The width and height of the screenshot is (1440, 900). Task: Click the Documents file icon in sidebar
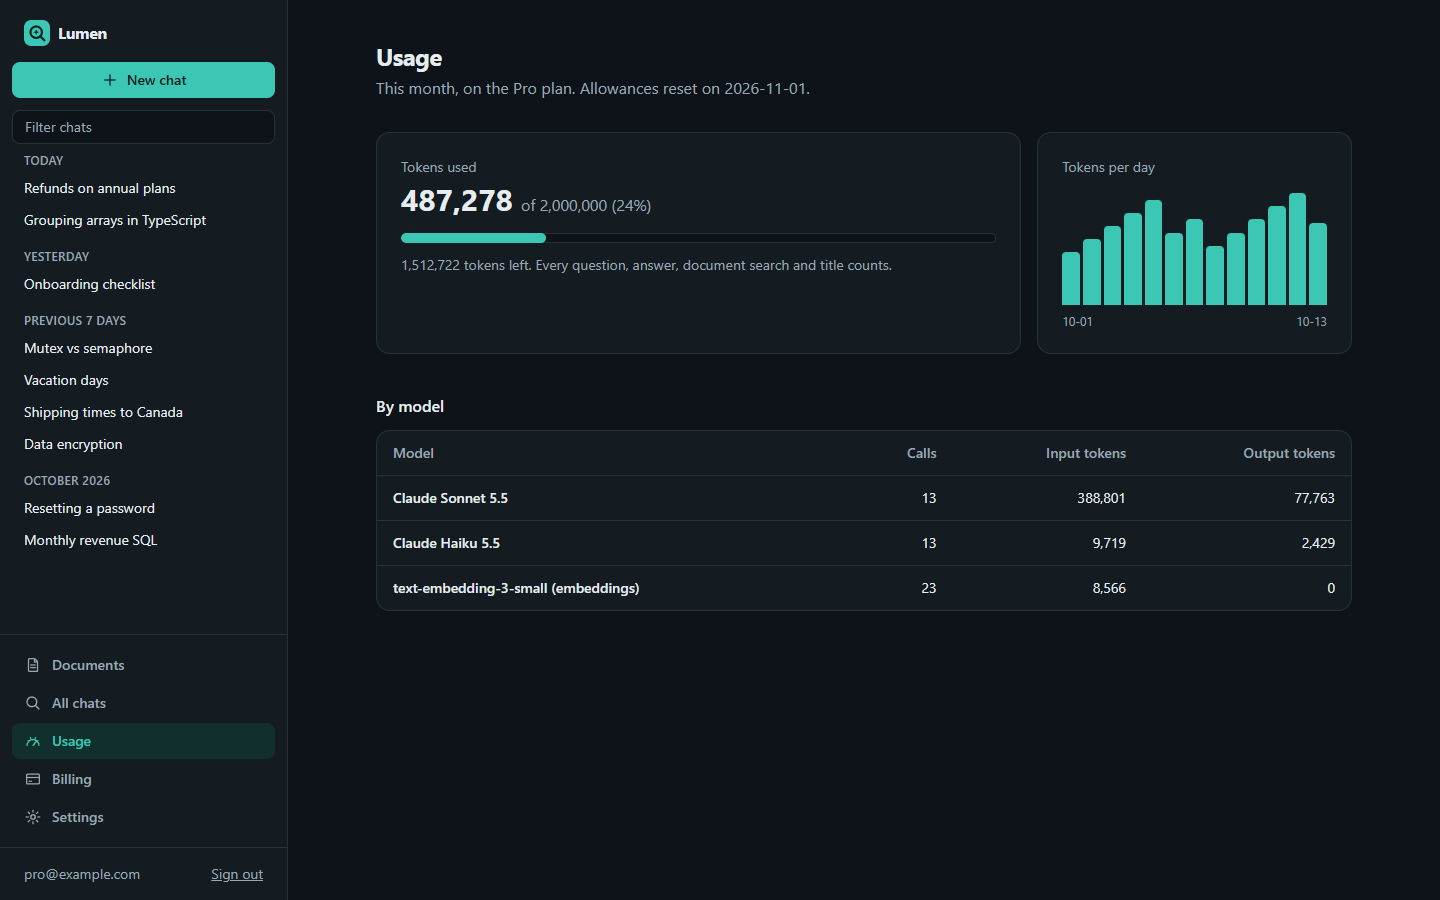pyautogui.click(x=33, y=665)
